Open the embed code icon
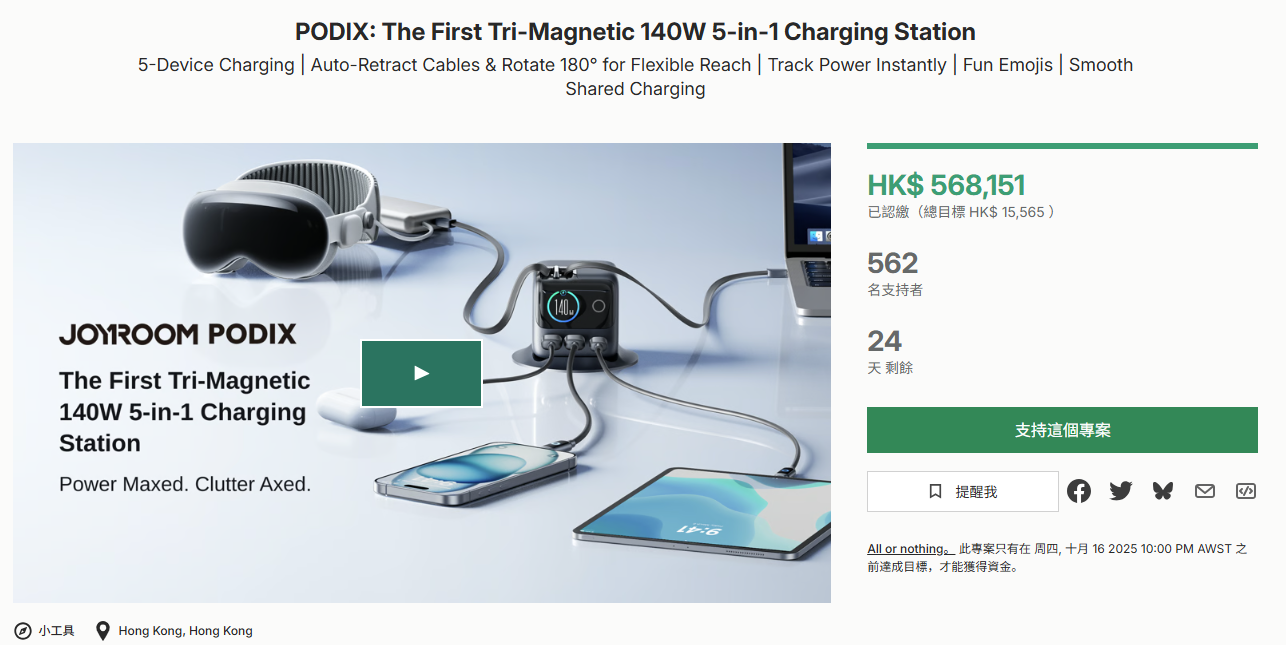1286x645 pixels. tap(1246, 491)
